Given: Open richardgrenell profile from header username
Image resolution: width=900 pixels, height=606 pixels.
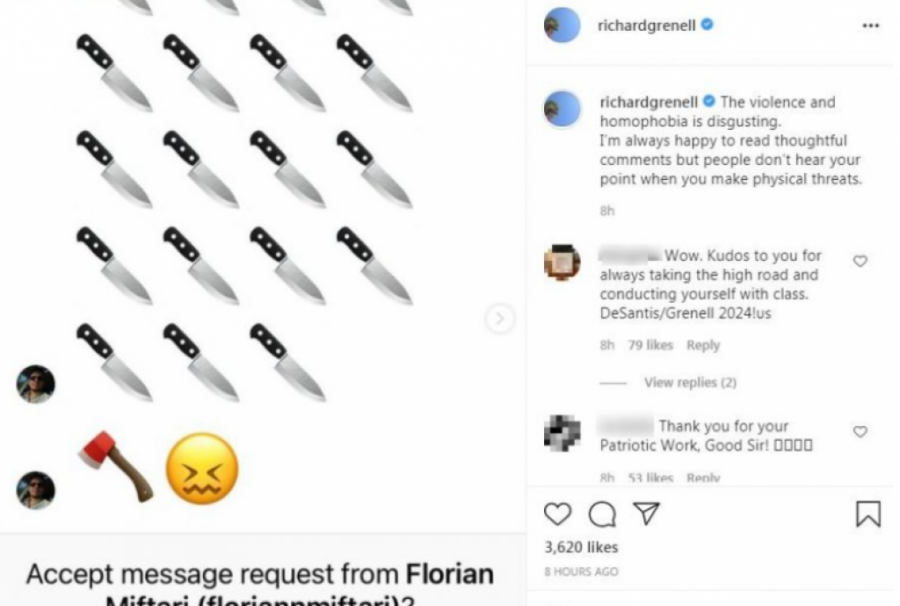Looking at the screenshot, I should pyautogui.click(x=645, y=26).
